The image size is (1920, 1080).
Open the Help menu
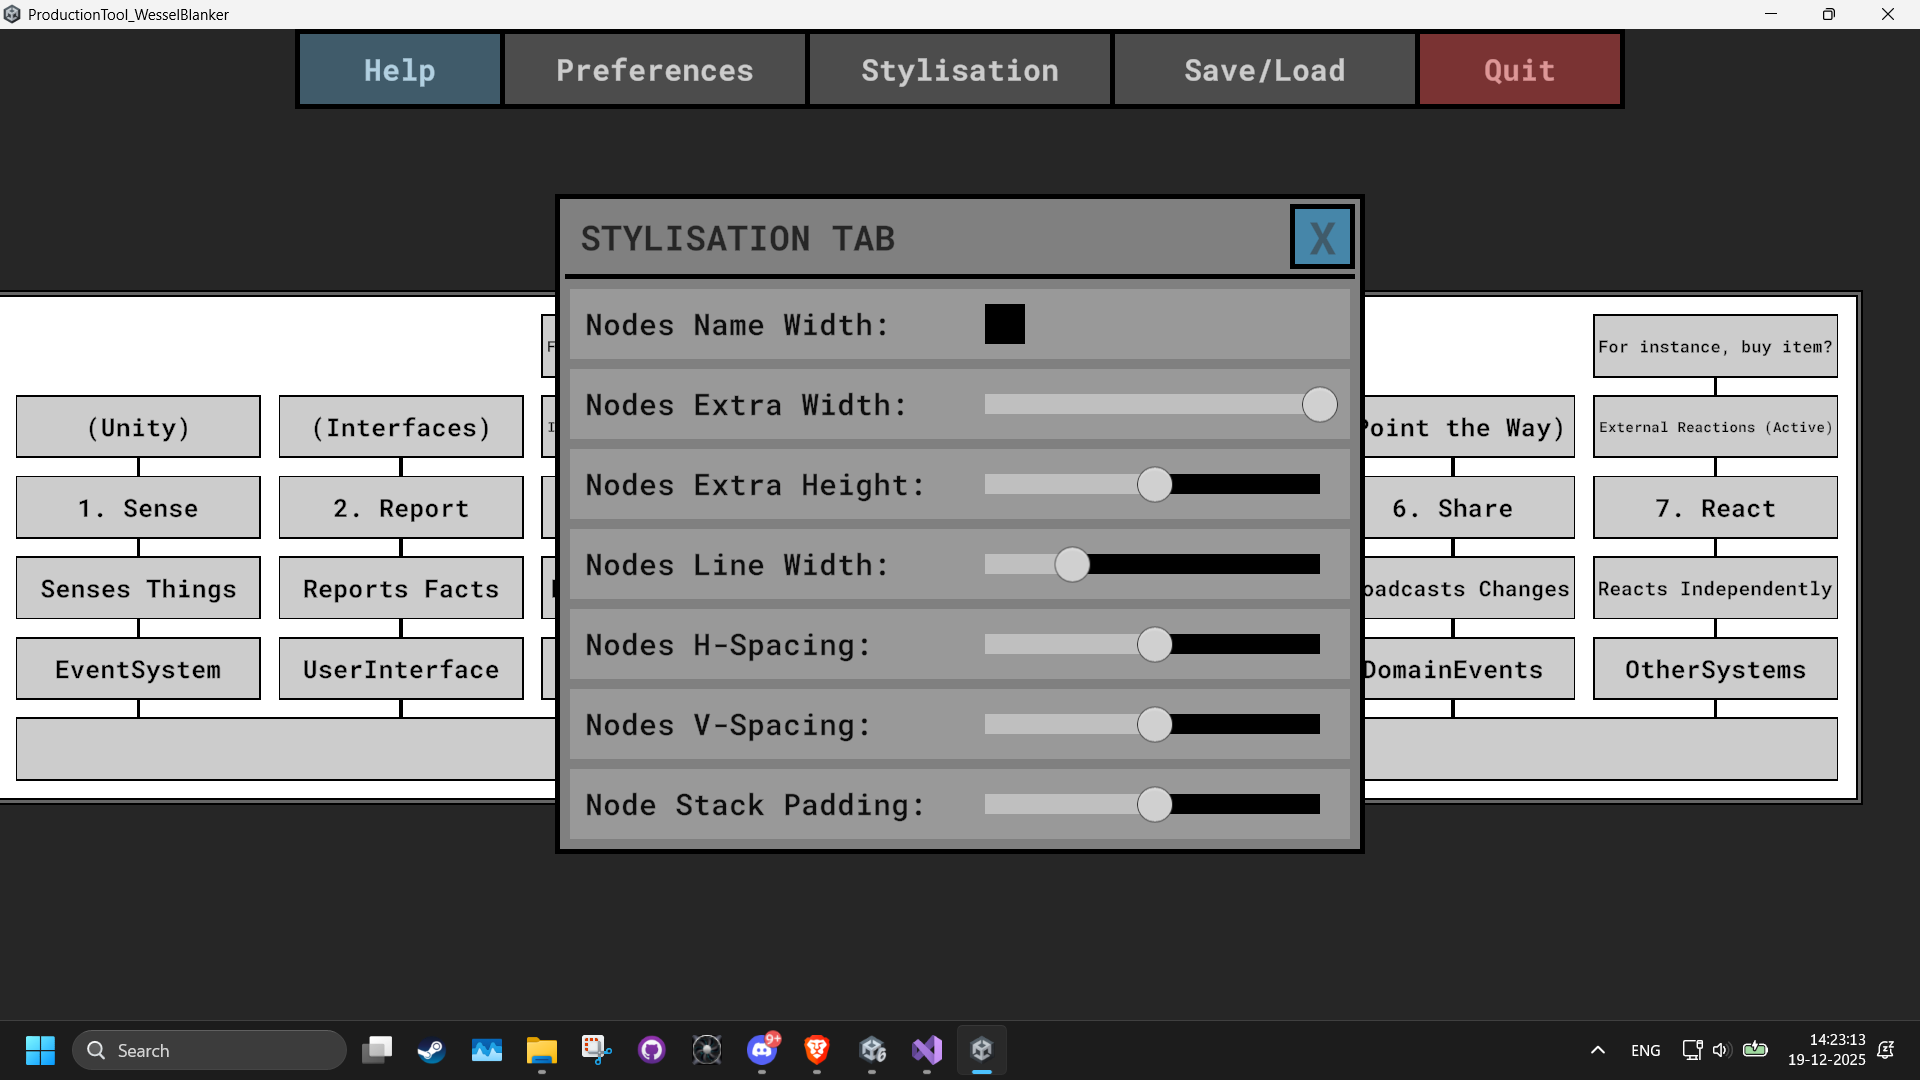pos(399,70)
